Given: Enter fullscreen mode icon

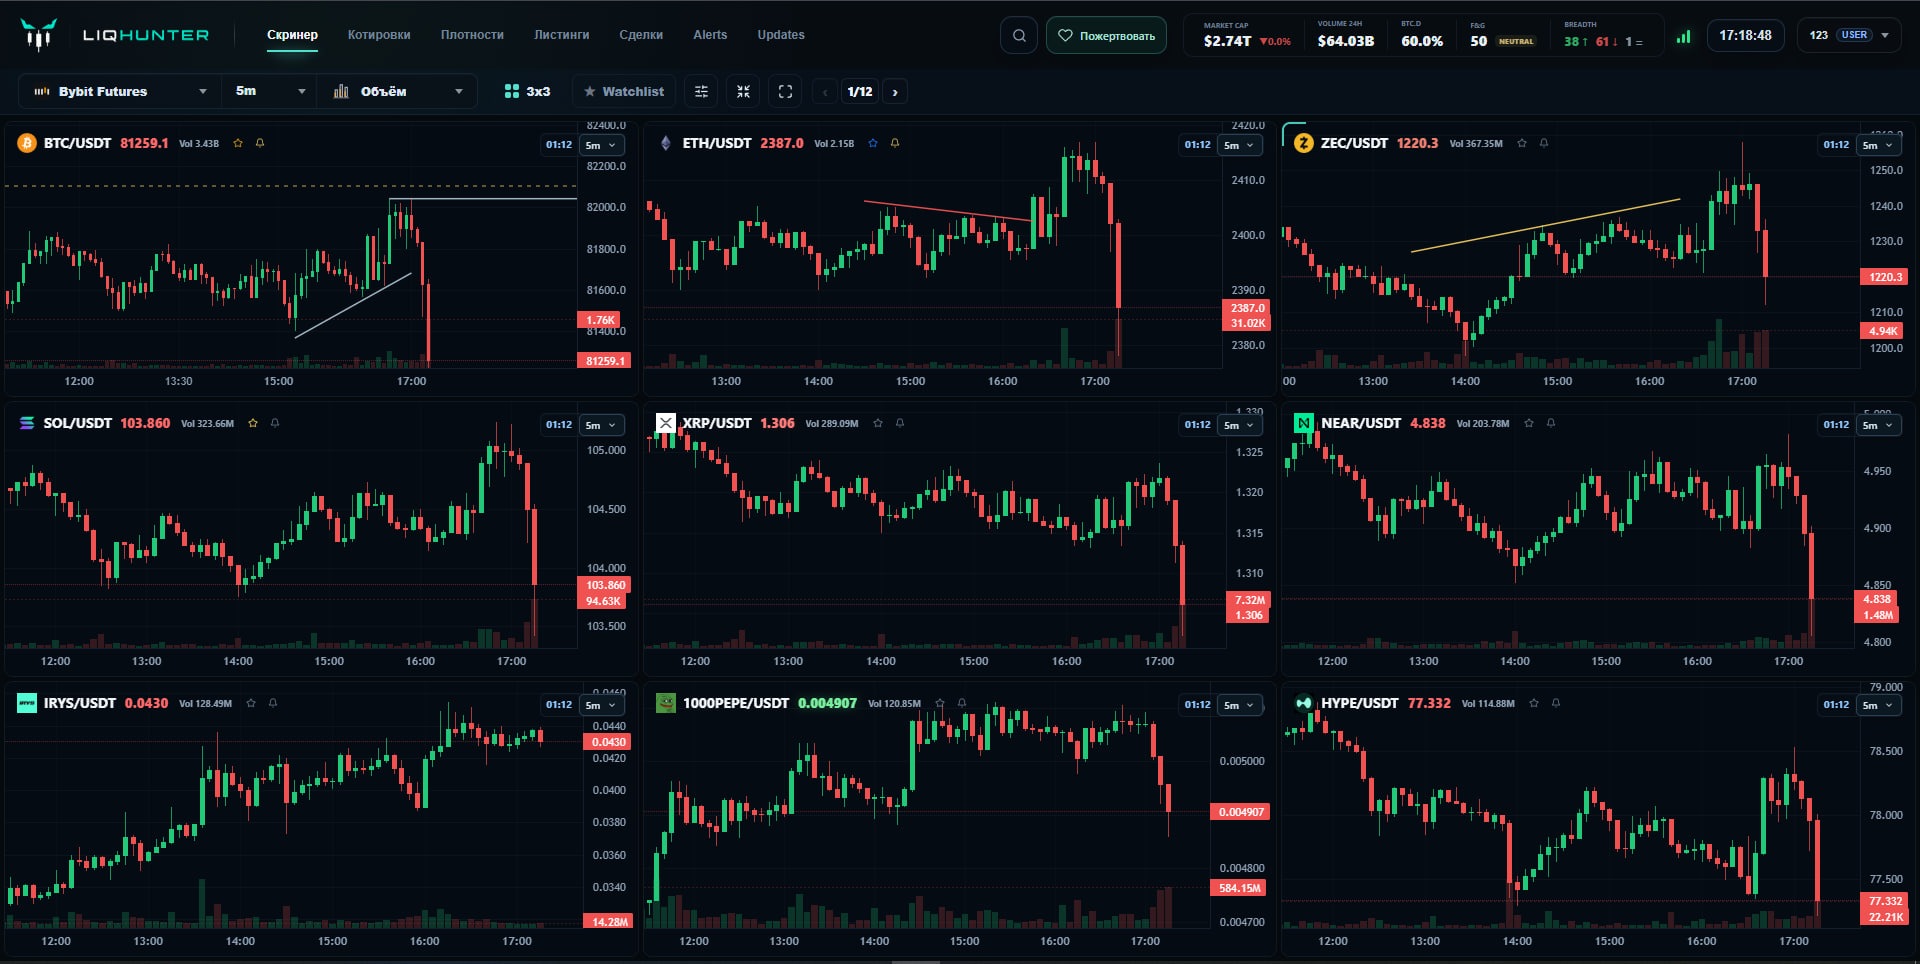Looking at the screenshot, I should tap(785, 91).
